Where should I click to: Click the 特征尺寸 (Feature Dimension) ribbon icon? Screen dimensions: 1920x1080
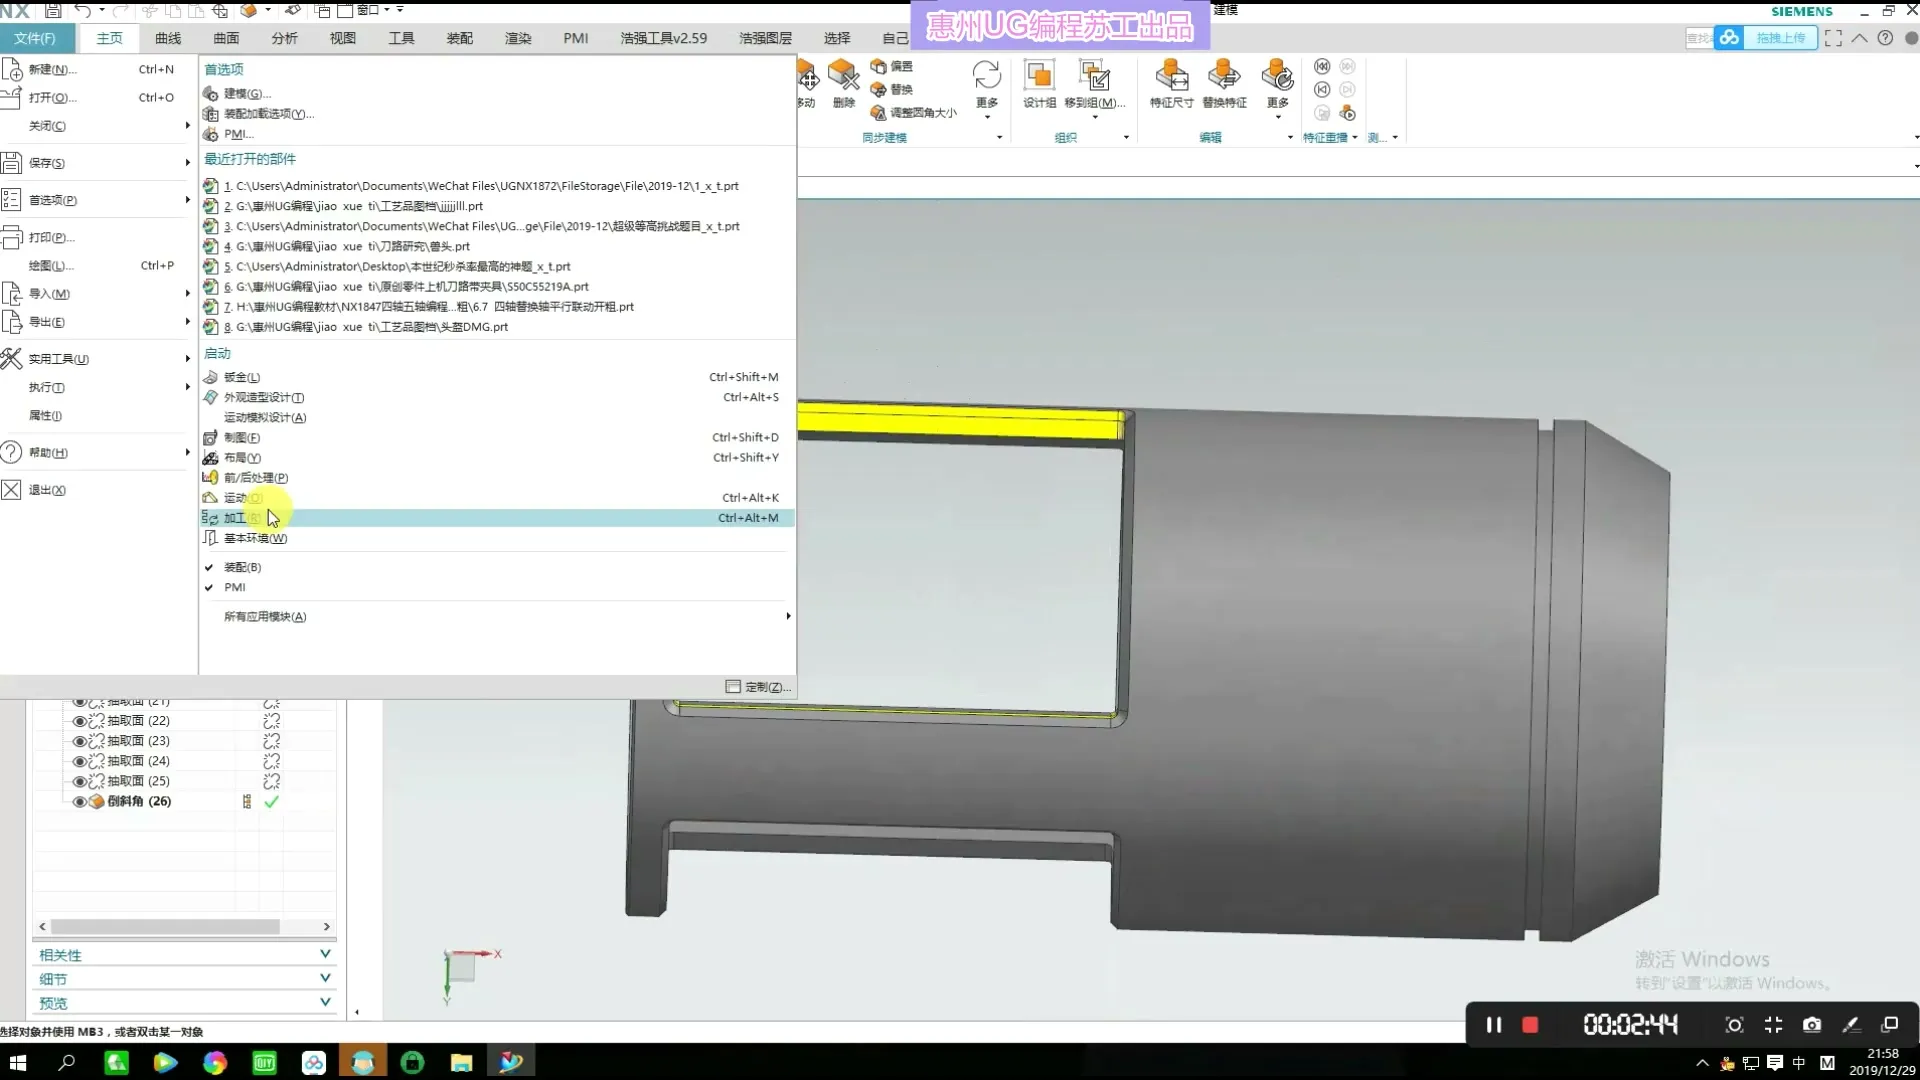1171,77
